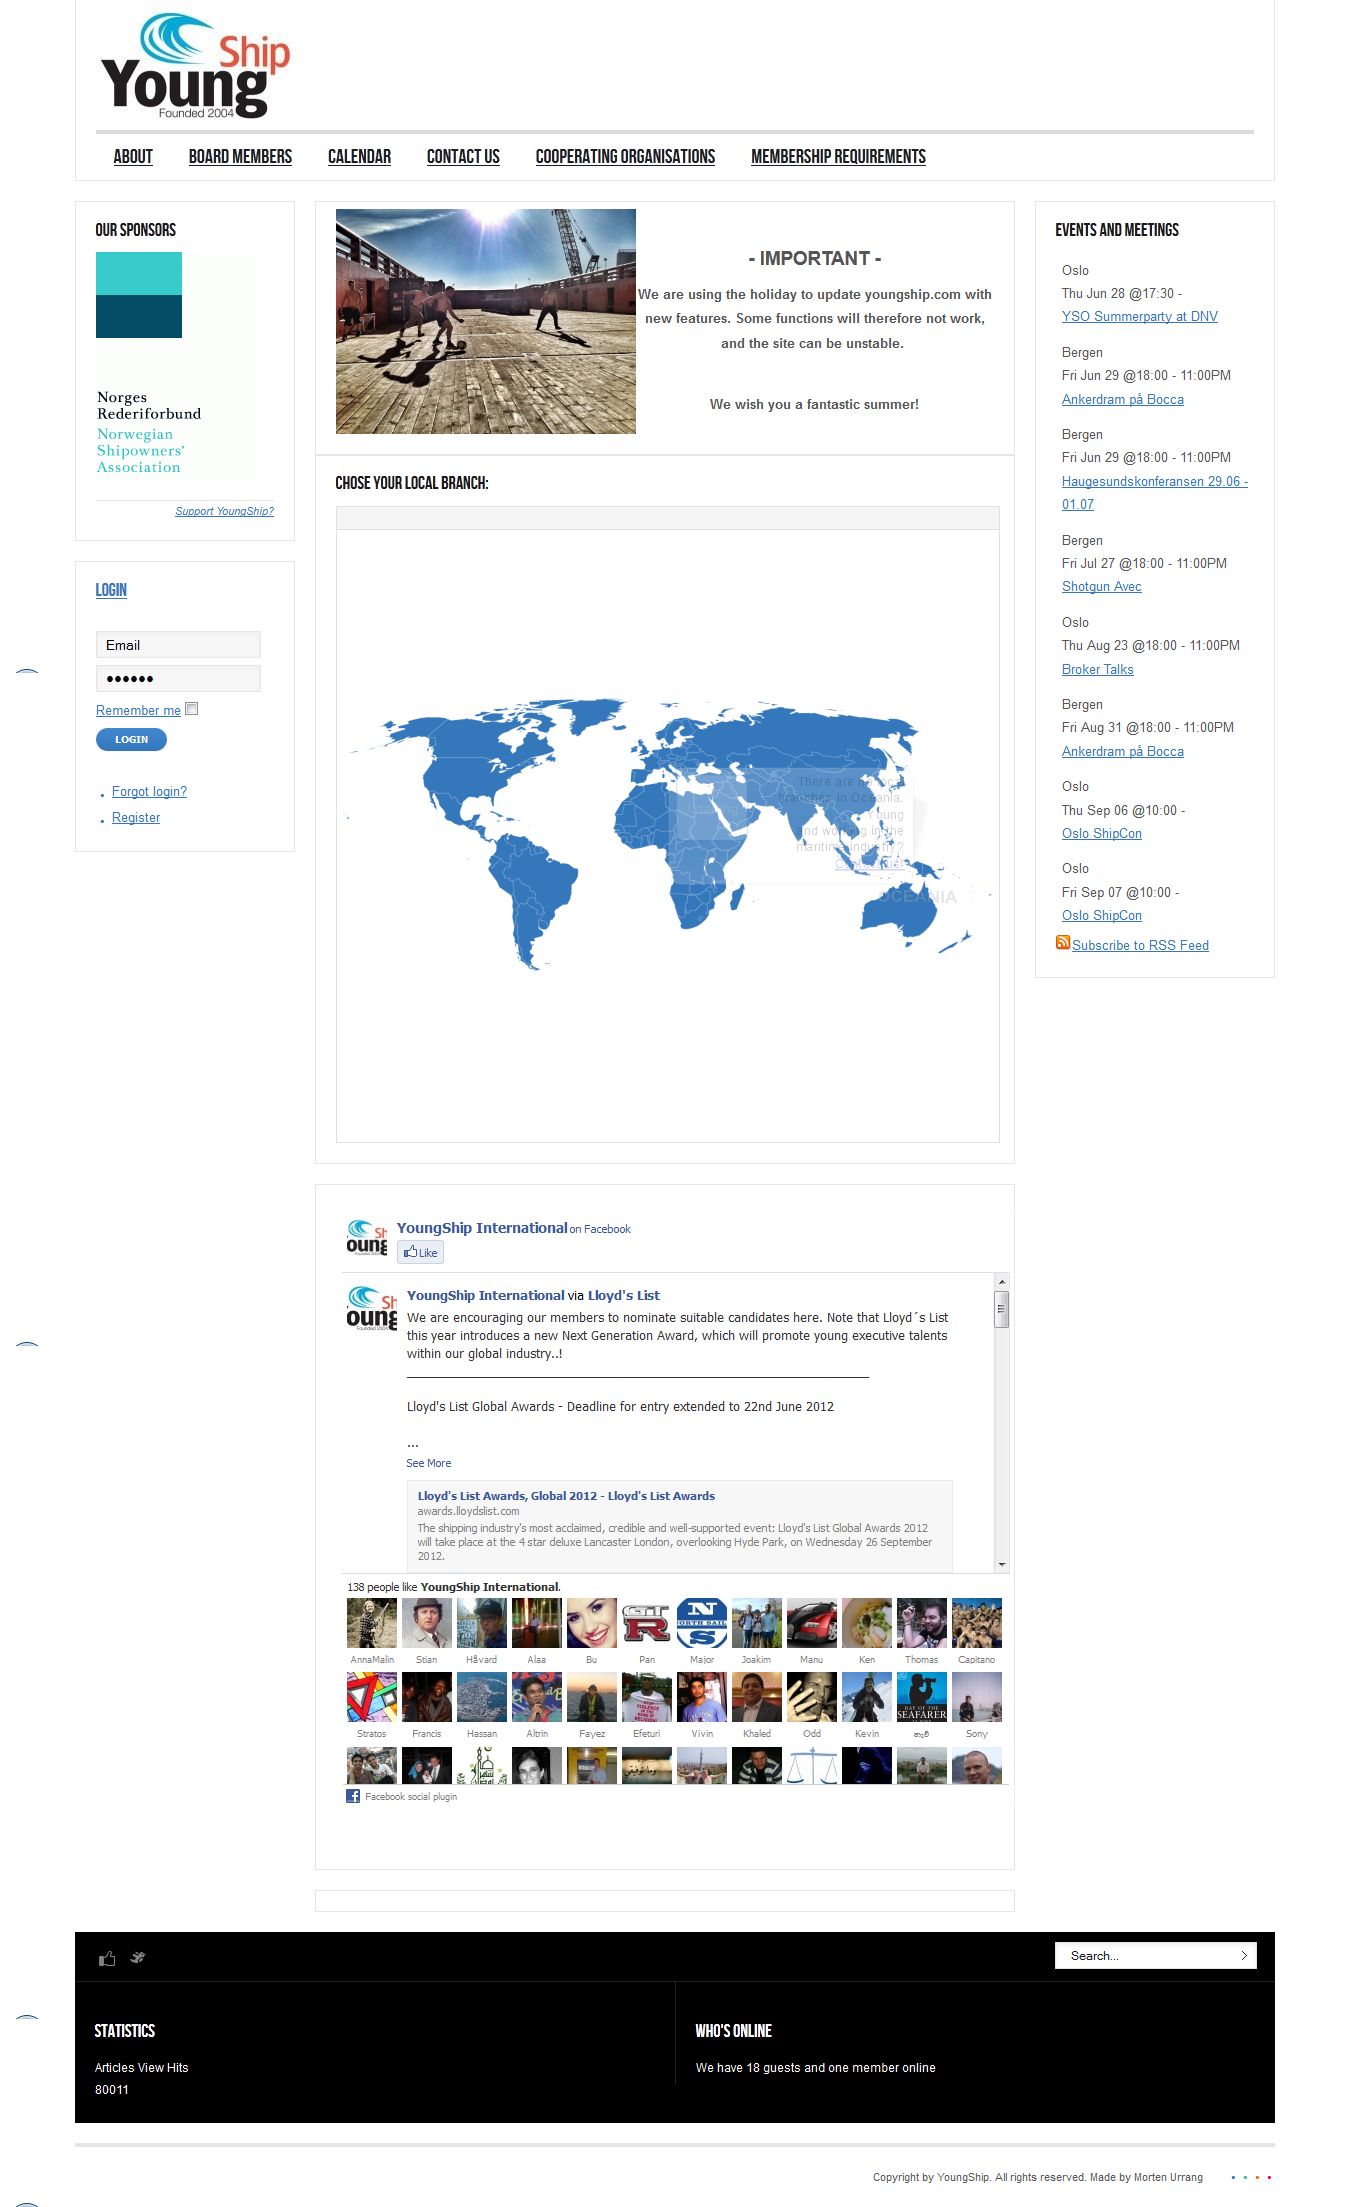1349x2207 pixels.
Task: Open the Ankerdram på Bocca event on Aug 31
Action: pos(1122,751)
